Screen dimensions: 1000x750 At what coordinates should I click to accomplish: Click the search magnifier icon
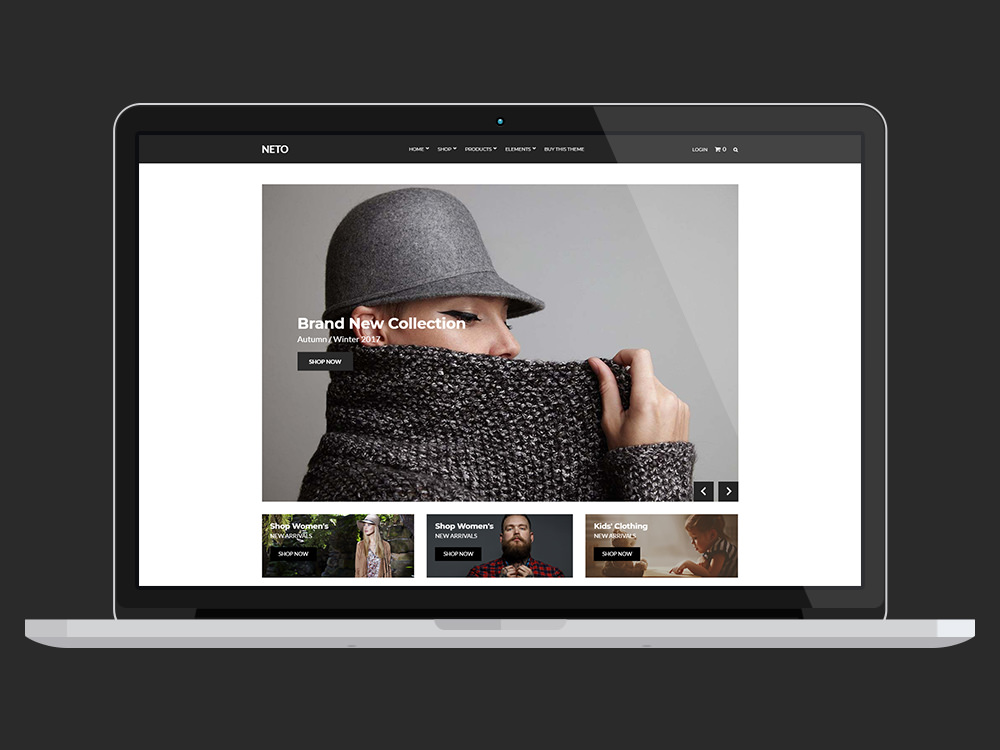(735, 149)
